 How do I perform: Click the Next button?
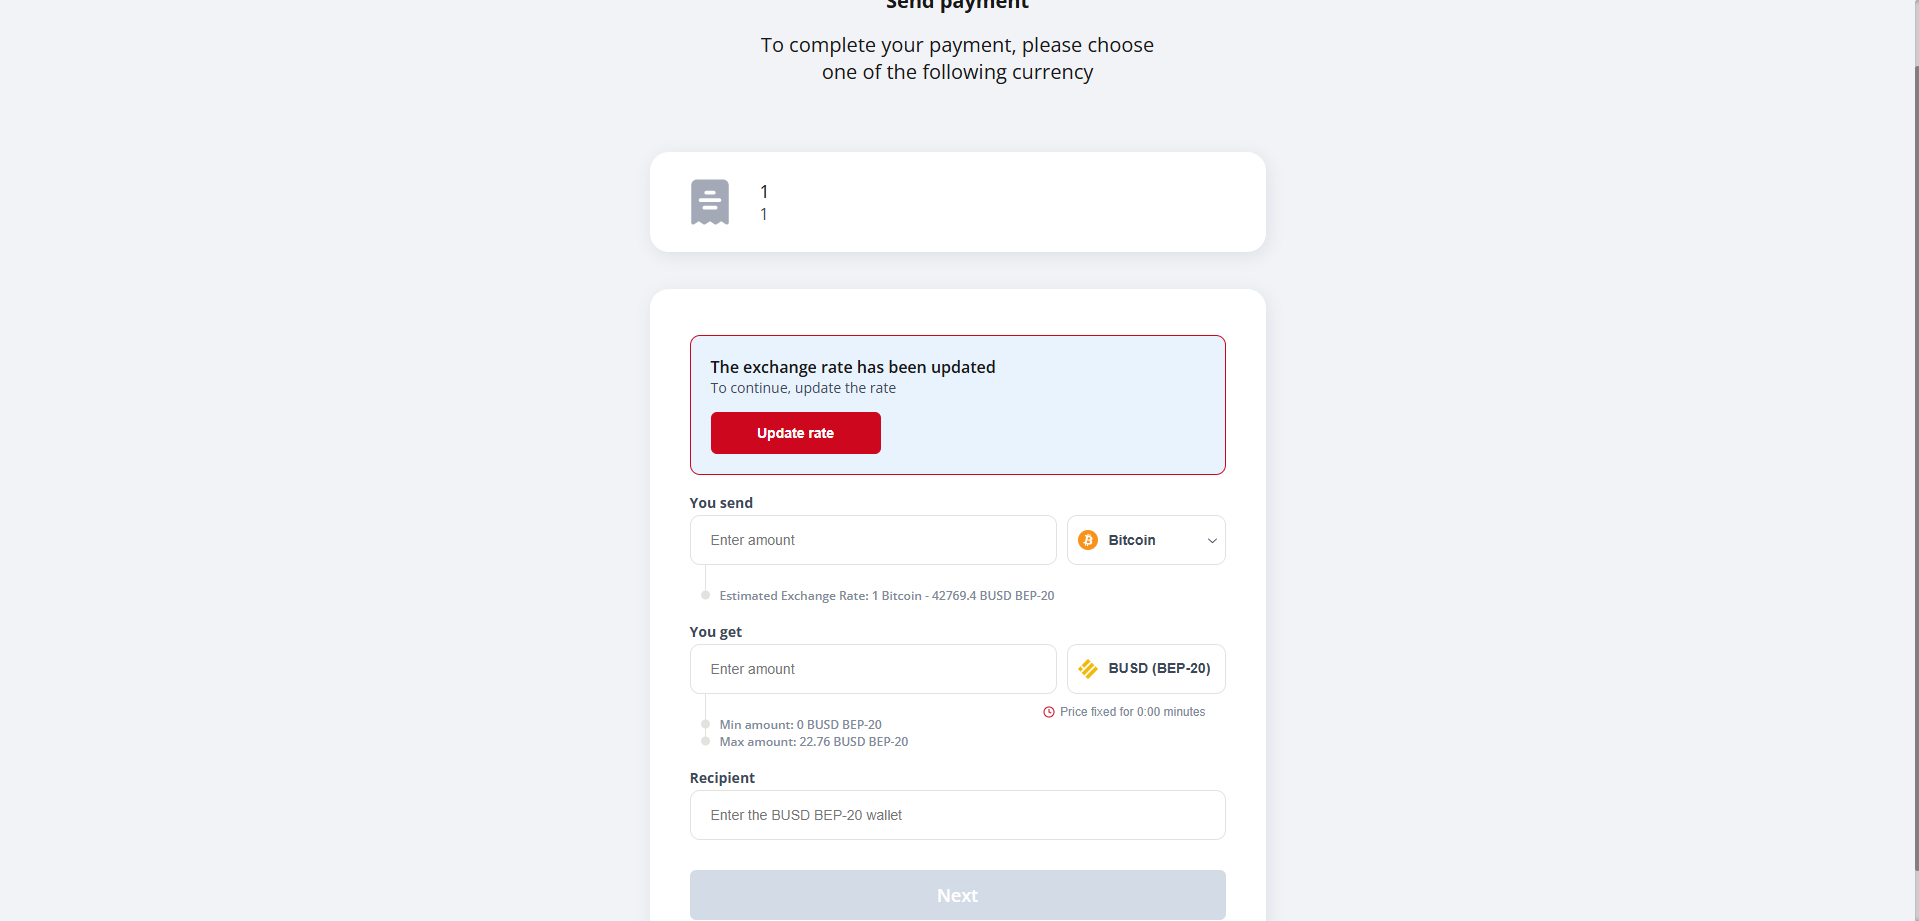pos(957,895)
